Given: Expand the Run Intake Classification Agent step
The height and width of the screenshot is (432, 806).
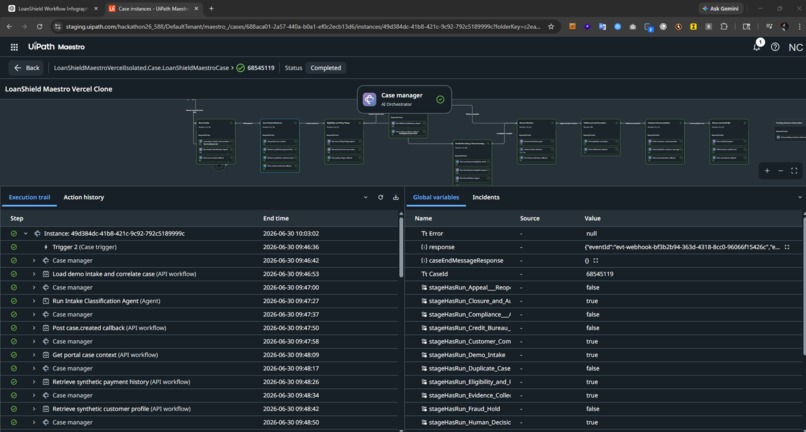Looking at the screenshot, I should tap(34, 301).
